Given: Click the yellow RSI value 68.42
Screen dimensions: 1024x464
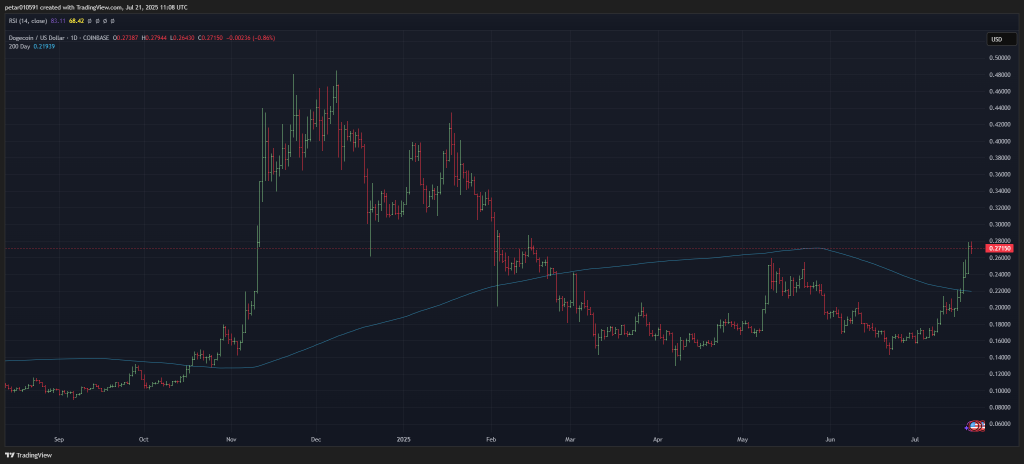Looking at the screenshot, I should coord(77,21).
